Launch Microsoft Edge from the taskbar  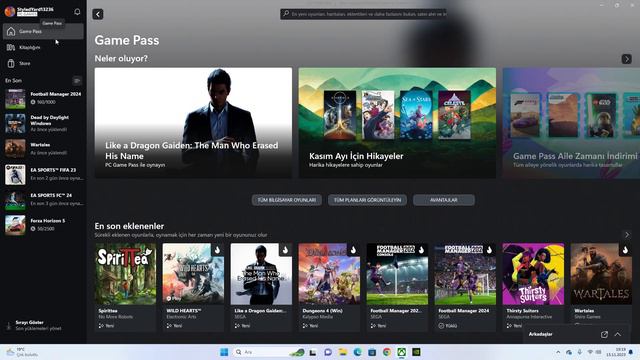tap(357, 352)
